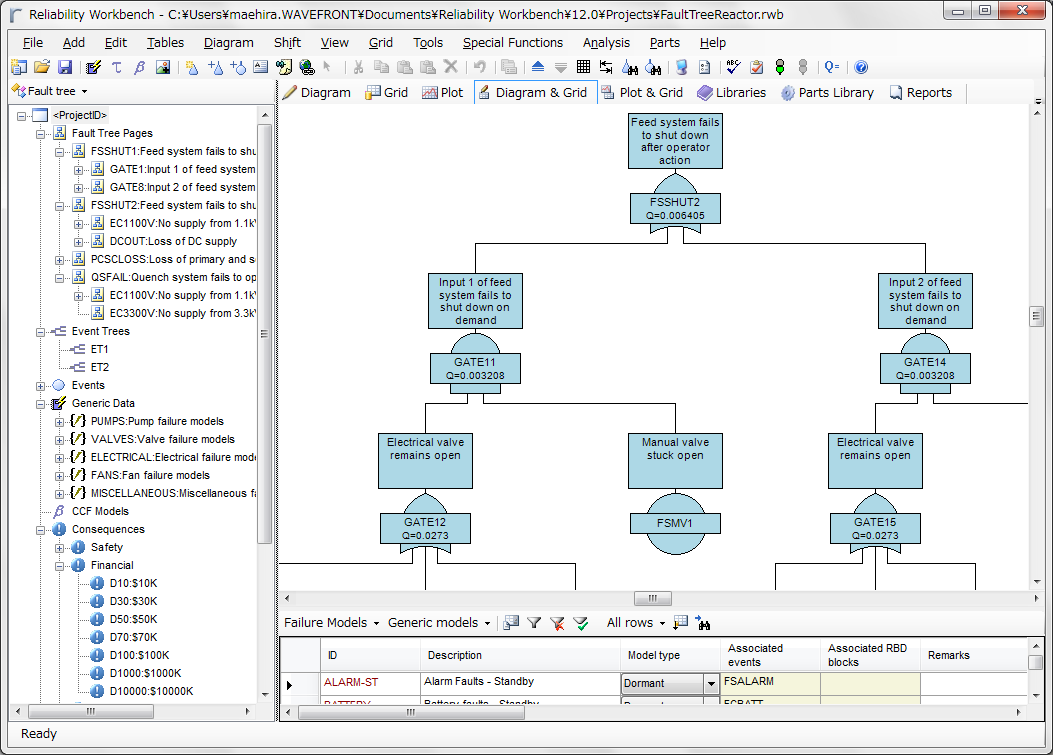Start analysis with the green traffic light icon
The width and height of the screenshot is (1053, 755).
[780, 67]
